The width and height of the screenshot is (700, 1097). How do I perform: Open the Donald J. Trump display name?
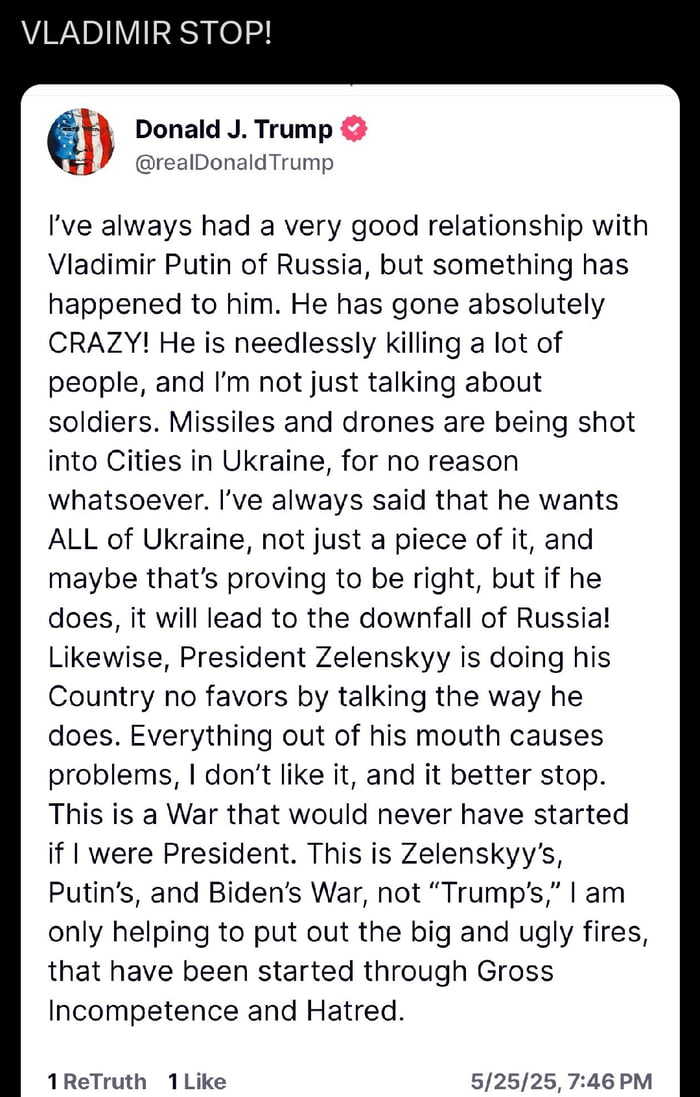(233, 129)
